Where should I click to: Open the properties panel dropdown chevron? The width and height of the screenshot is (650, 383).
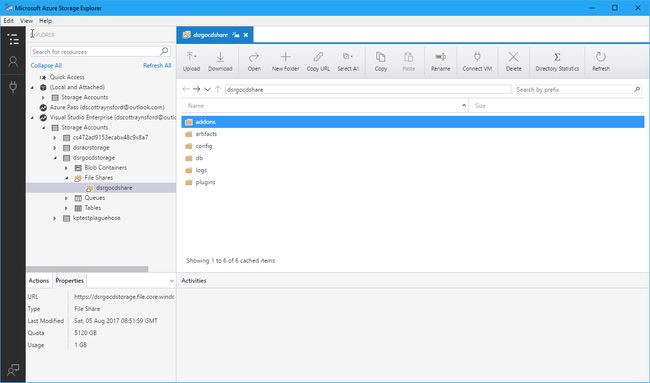point(172,281)
